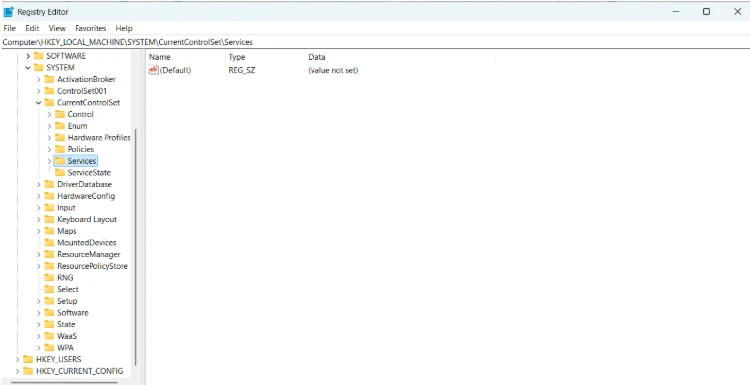Collapse the CurrentControlSet key
The image size is (750, 385).
tap(39, 102)
